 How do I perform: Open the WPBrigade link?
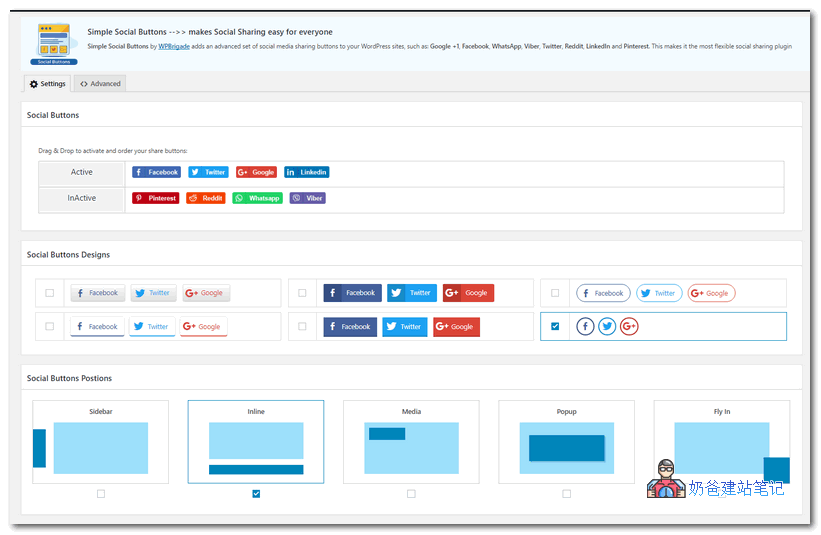click(x=174, y=46)
